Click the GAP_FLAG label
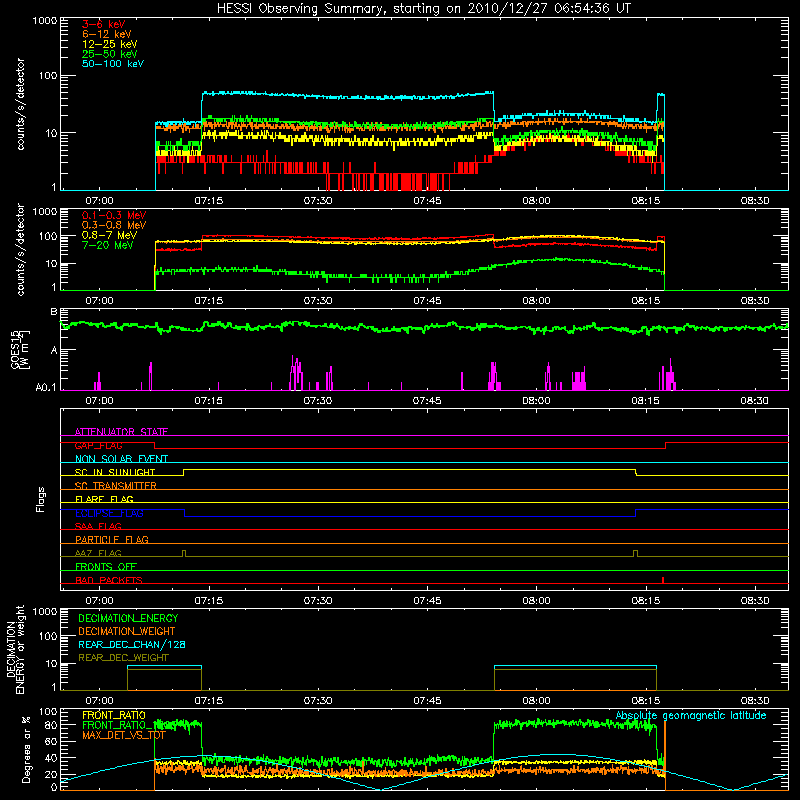Screen dimensions: 800x800 [98, 445]
